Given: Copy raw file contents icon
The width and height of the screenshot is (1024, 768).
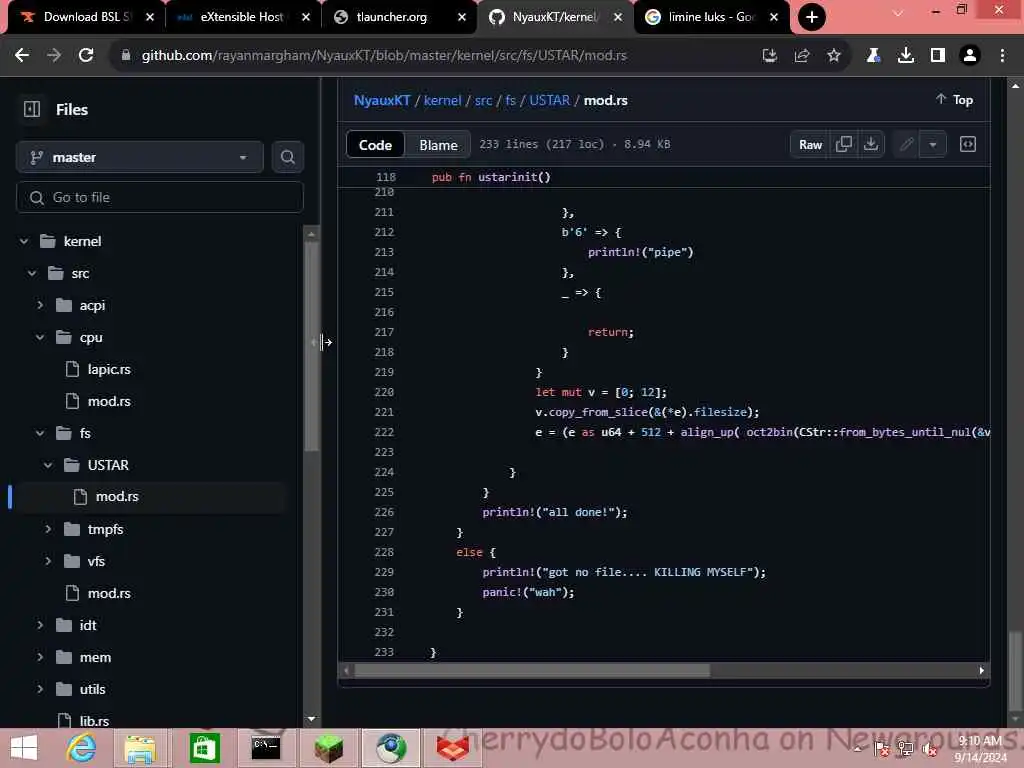Looking at the screenshot, I should 843,144.
